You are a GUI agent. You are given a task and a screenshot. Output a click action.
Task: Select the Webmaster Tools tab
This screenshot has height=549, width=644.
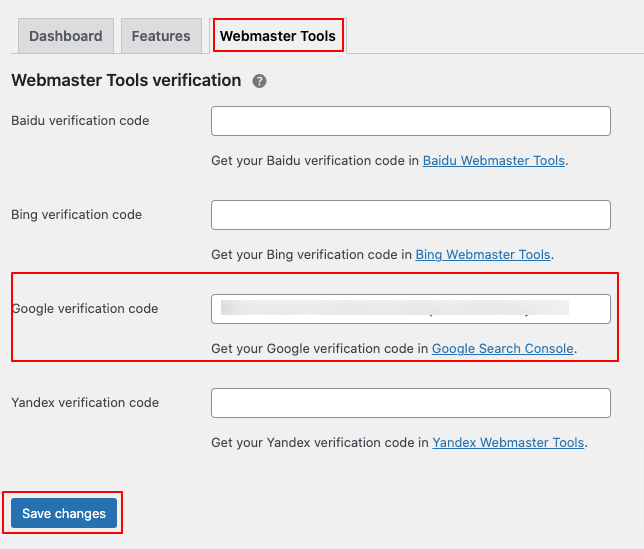tap(278, 36)
